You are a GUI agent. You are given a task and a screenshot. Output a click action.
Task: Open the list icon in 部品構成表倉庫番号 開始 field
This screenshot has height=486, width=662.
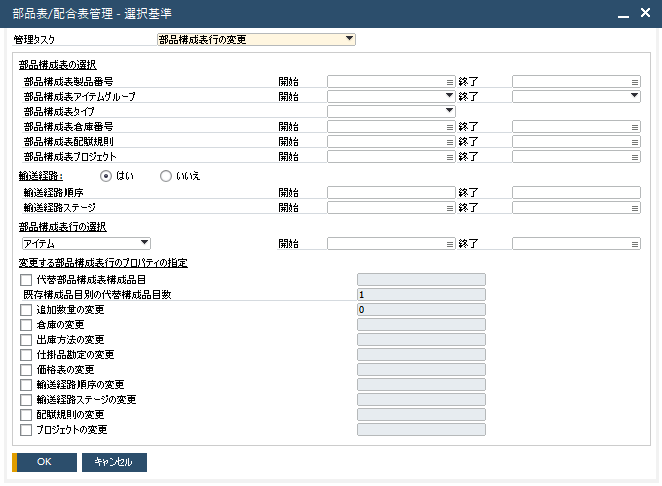(450, 127)
